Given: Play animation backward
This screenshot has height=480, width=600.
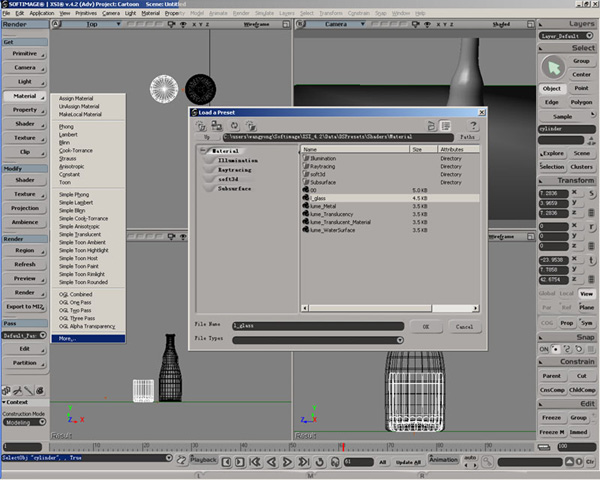Looking at the screenshot, I should [272, 462].
